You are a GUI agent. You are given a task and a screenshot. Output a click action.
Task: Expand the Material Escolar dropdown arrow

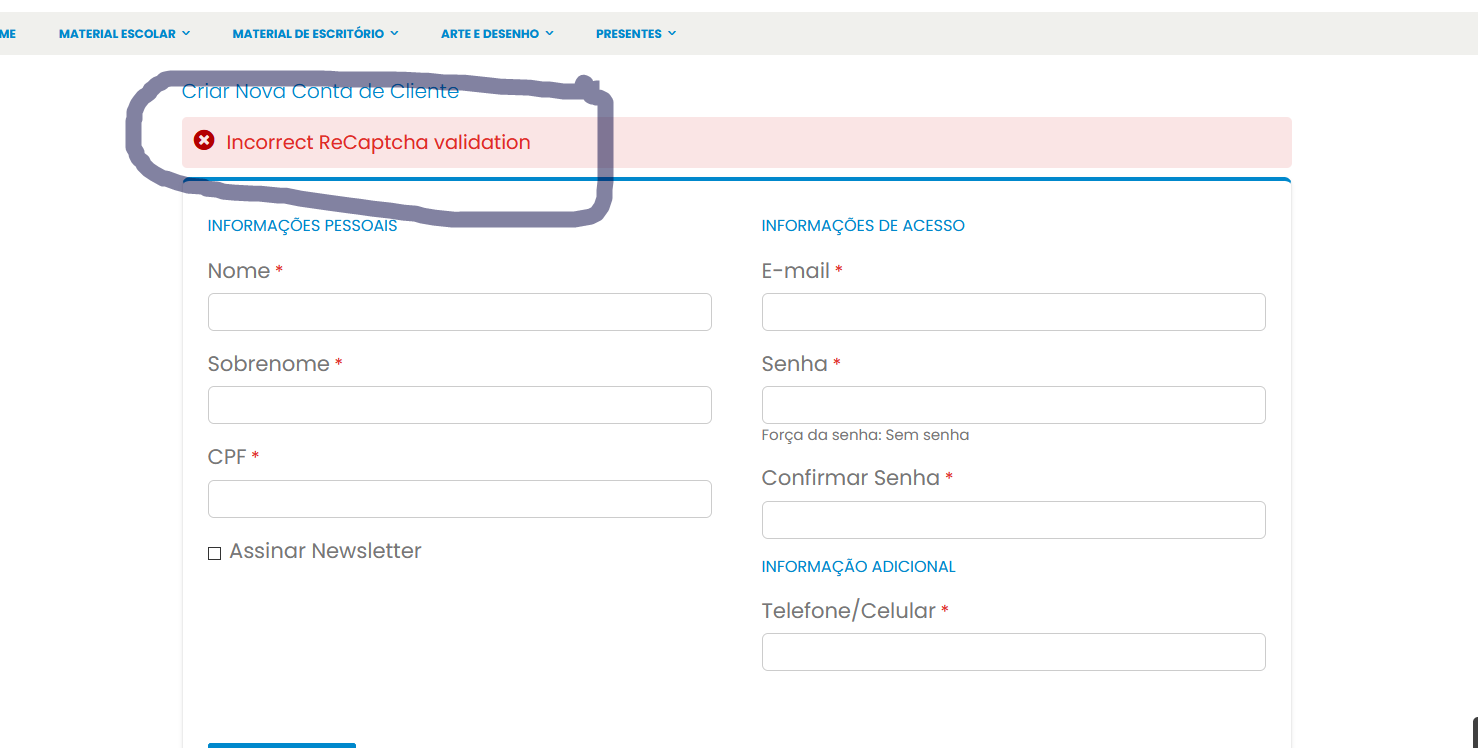[186, 34]
